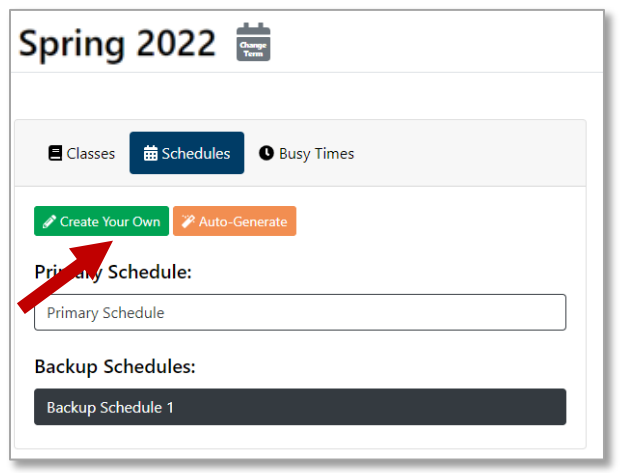Click the magic wand icon on Auto-Generate
This screenshot has height=473, width=628.
pos(188,222)
